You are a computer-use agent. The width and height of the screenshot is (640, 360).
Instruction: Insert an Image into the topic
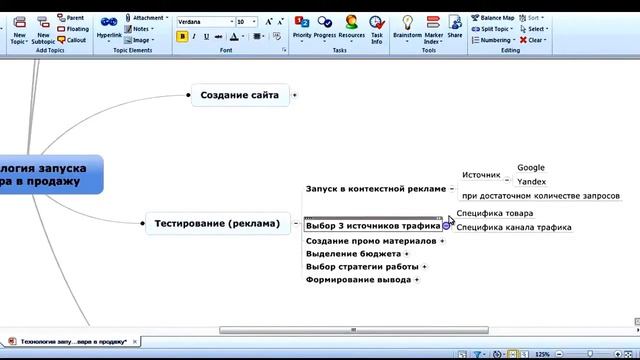click(138, 40)
